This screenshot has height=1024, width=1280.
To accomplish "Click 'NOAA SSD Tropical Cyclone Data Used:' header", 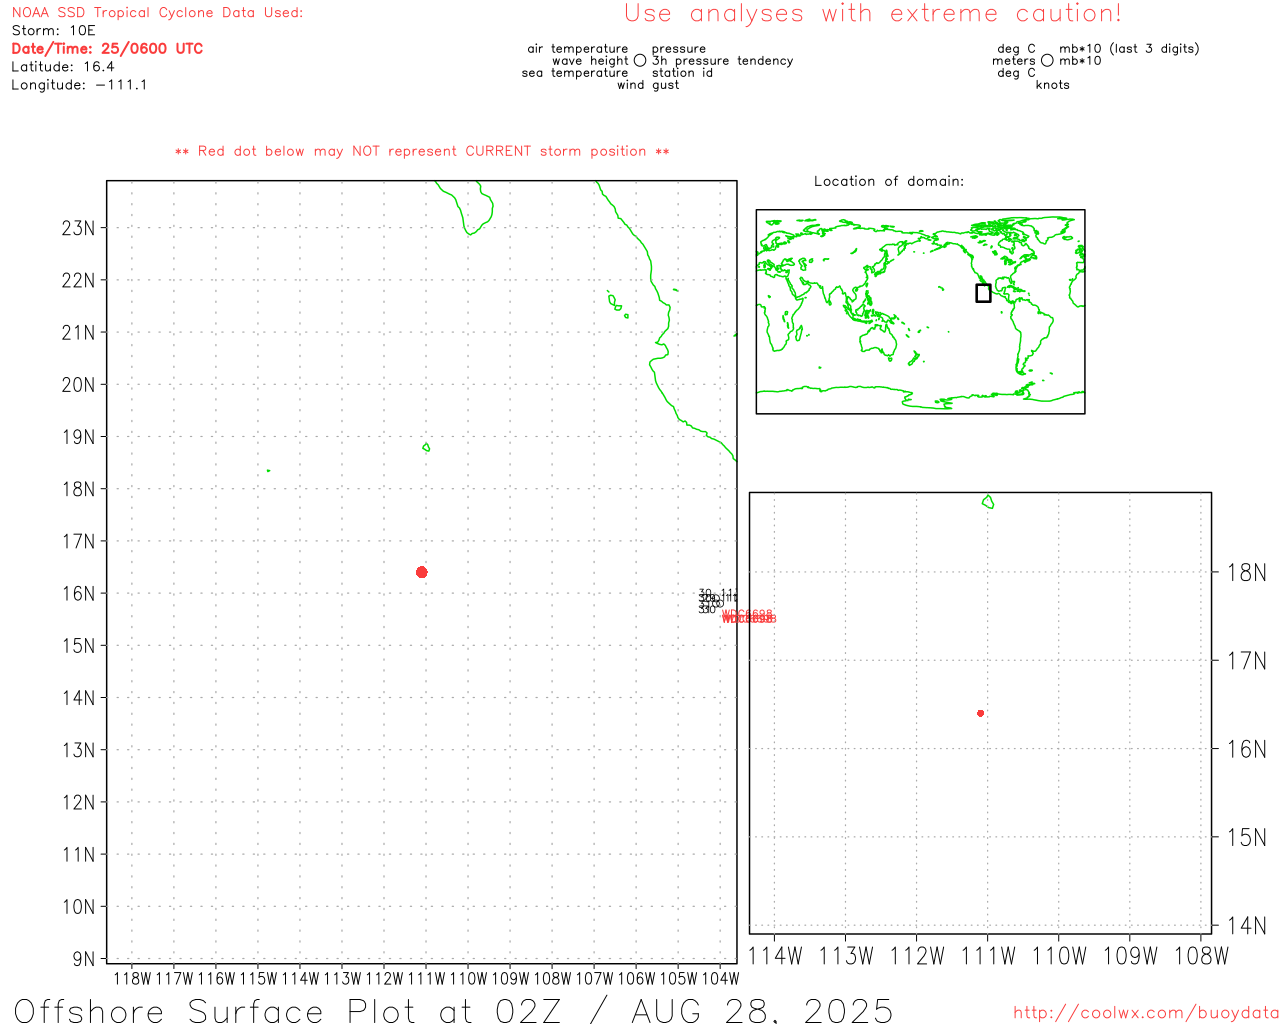I will tap(157, 13).
